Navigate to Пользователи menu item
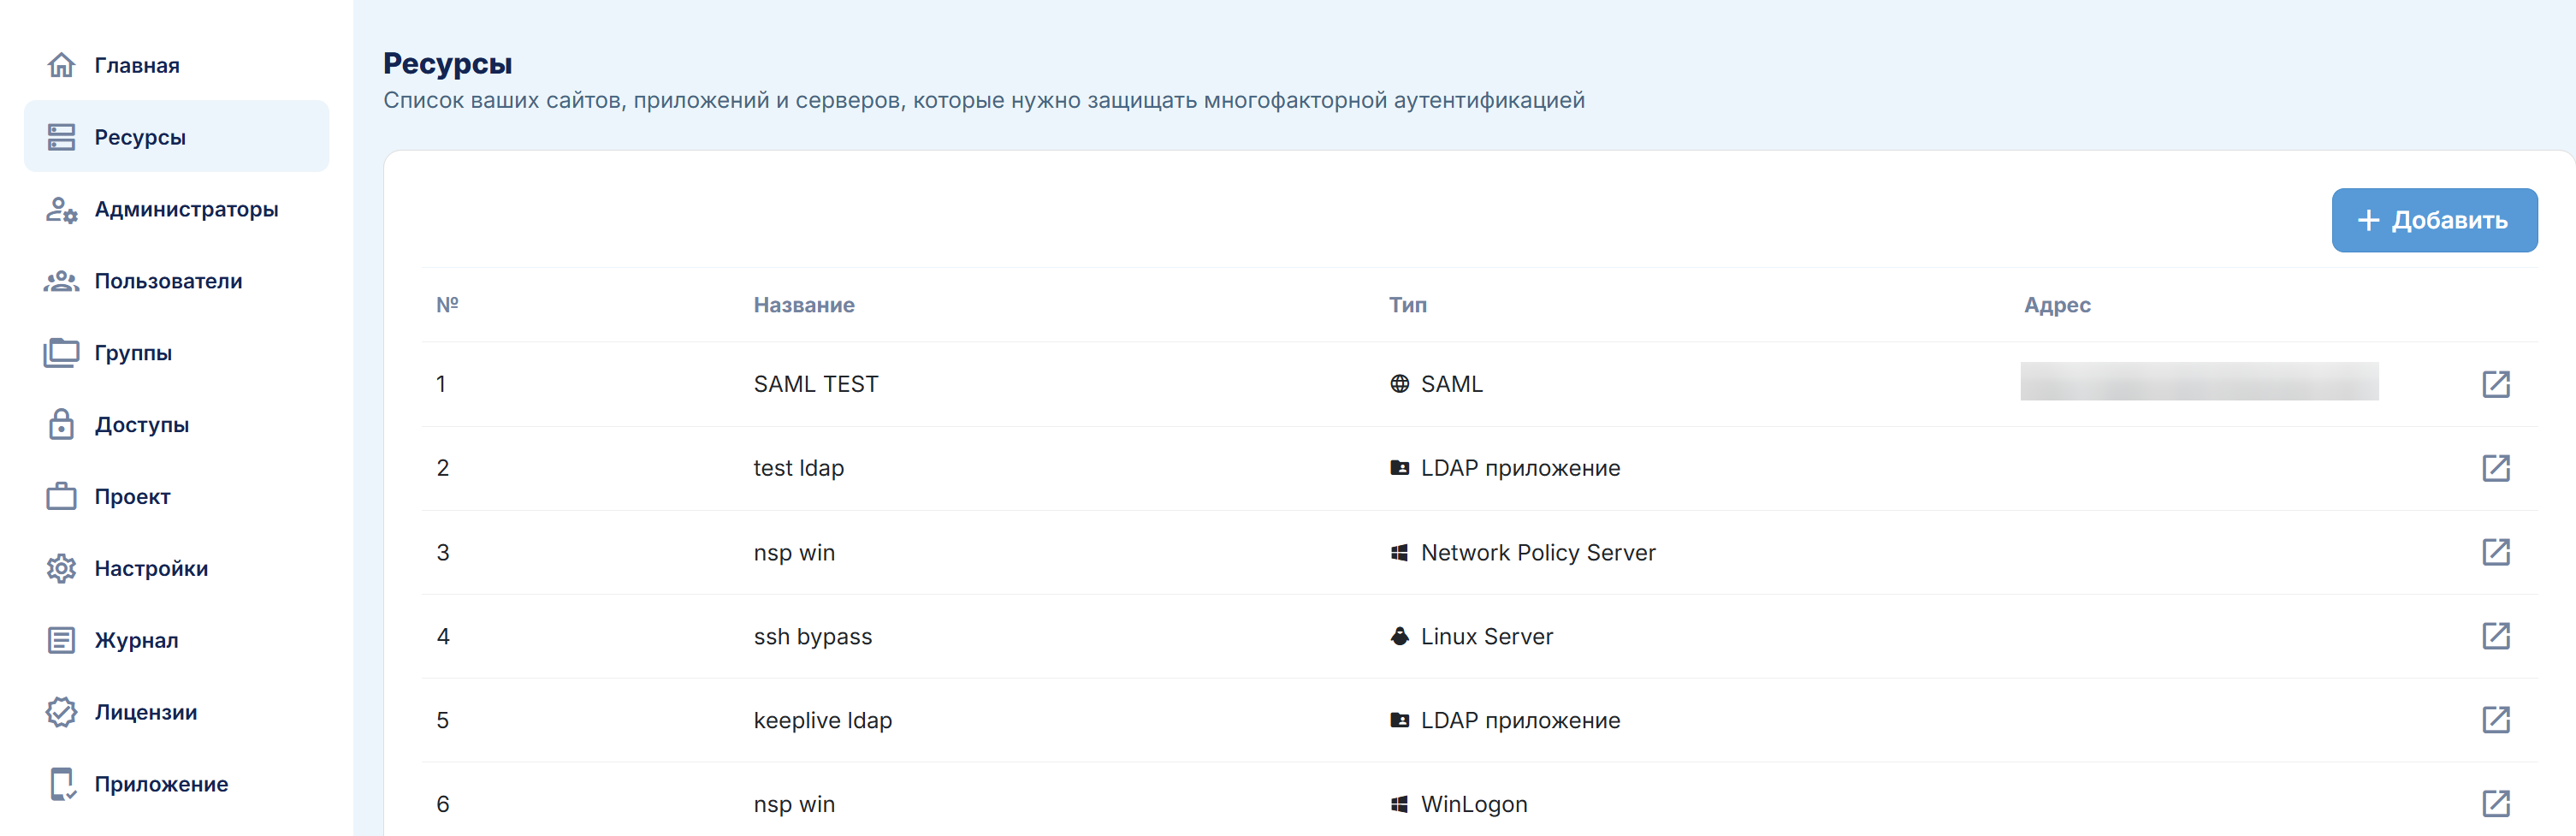Image resolution: width=2576 pixels, height=836 pixels. 168,281
